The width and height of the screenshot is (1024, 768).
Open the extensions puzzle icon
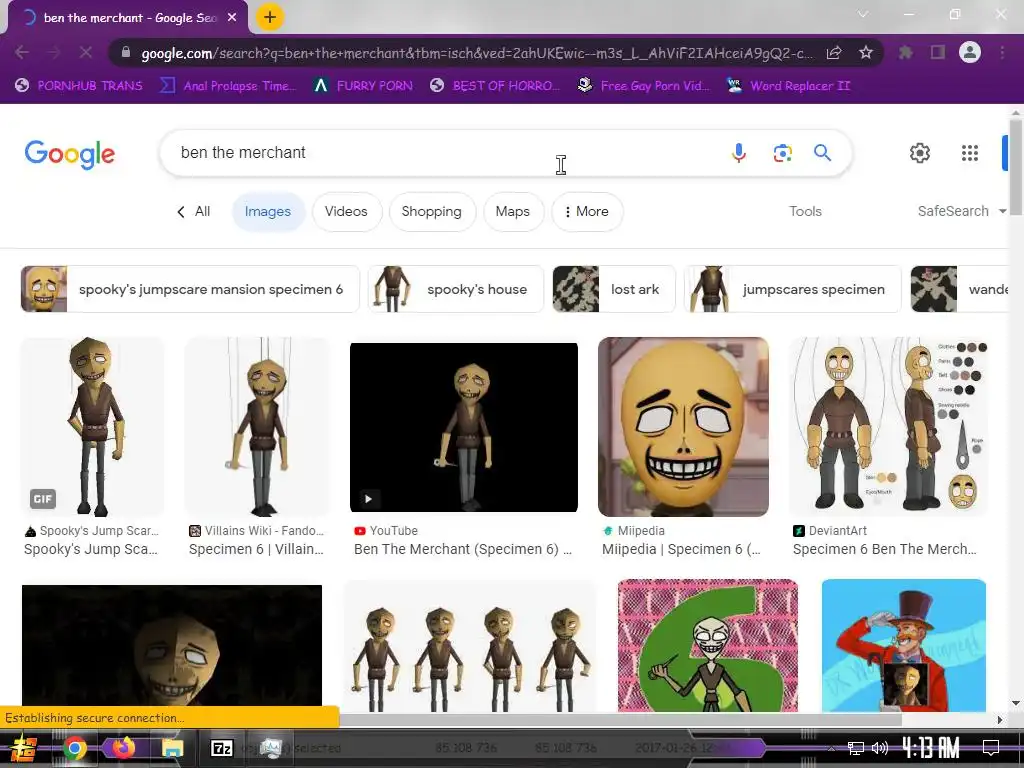click(906, 52)
